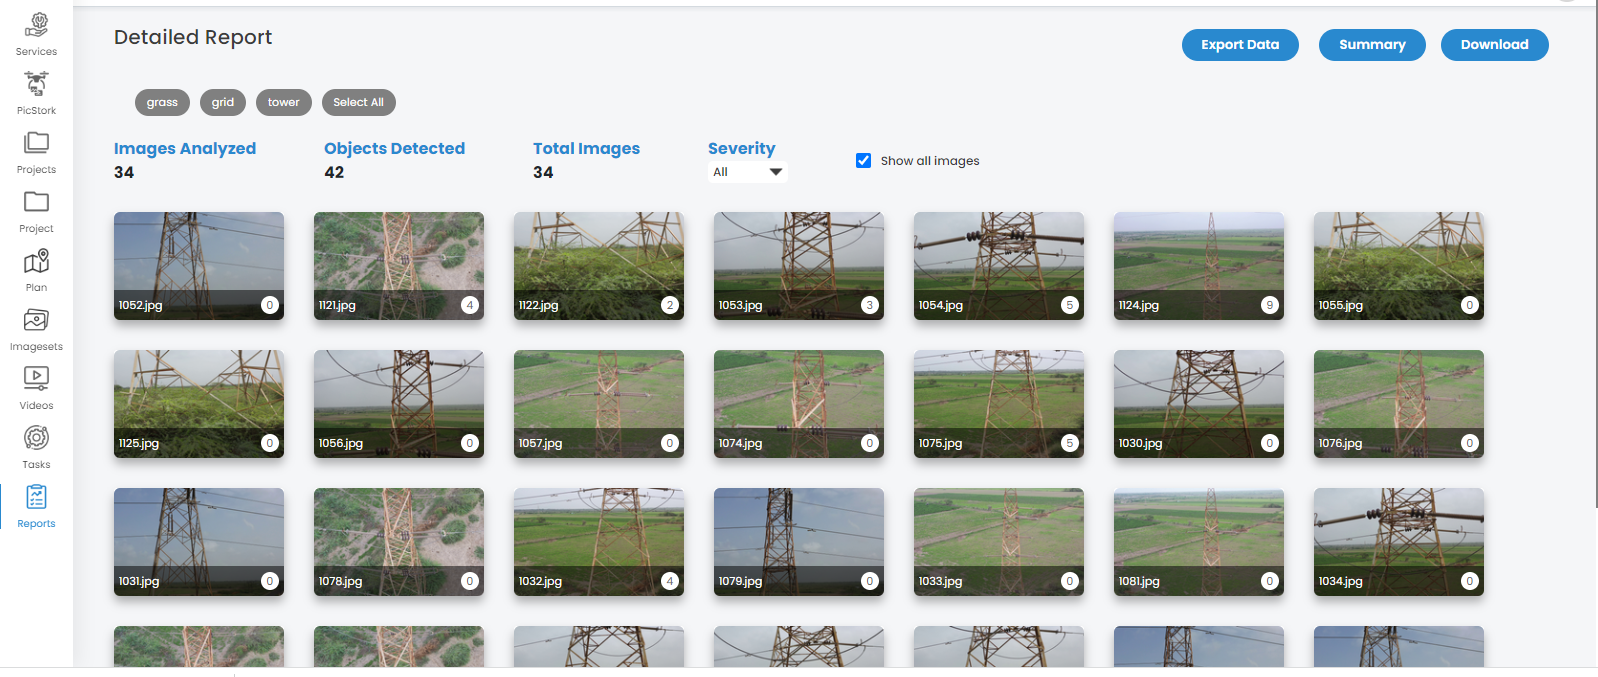Download the detailed report
Viewport: 1598px width, 677px height.
[1494, 45]
